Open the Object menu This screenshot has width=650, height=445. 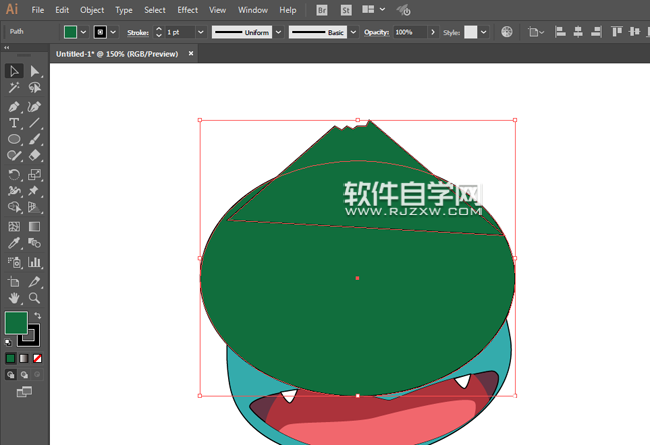coord(92,10)
